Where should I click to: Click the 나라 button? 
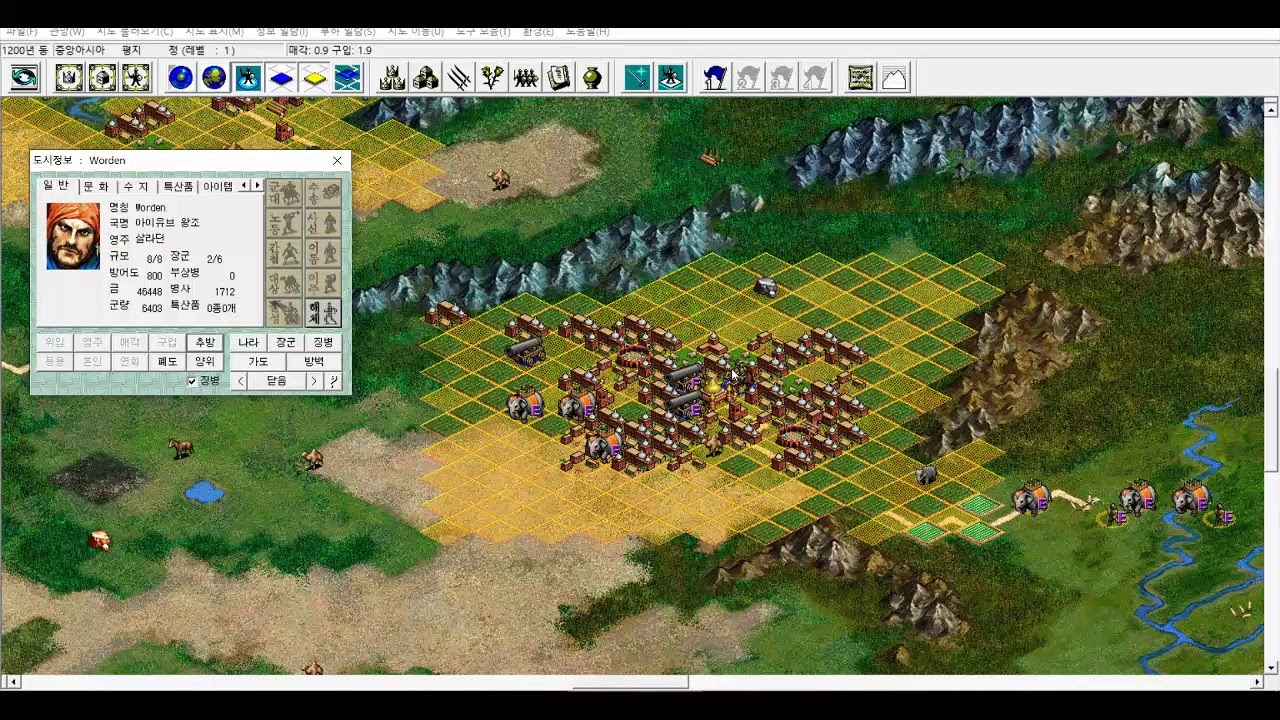coord(248,342)
